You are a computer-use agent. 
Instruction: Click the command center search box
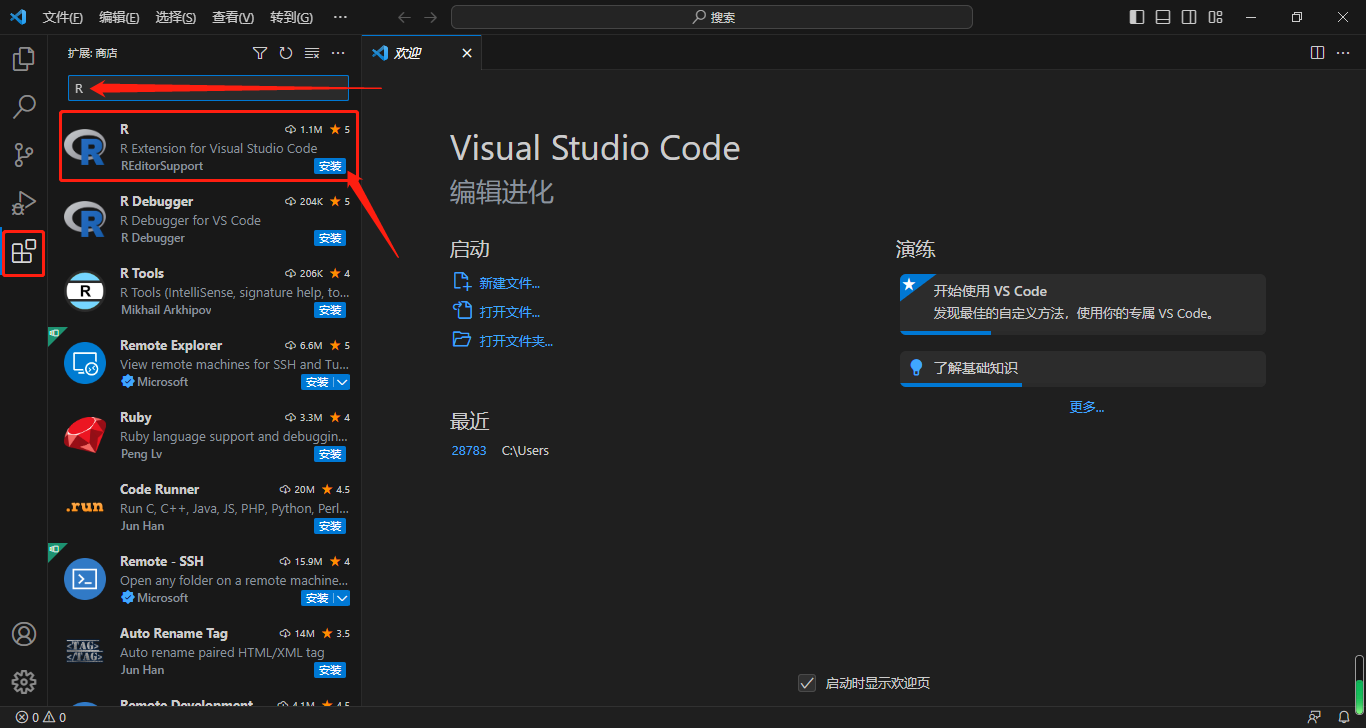pos(712,17)
